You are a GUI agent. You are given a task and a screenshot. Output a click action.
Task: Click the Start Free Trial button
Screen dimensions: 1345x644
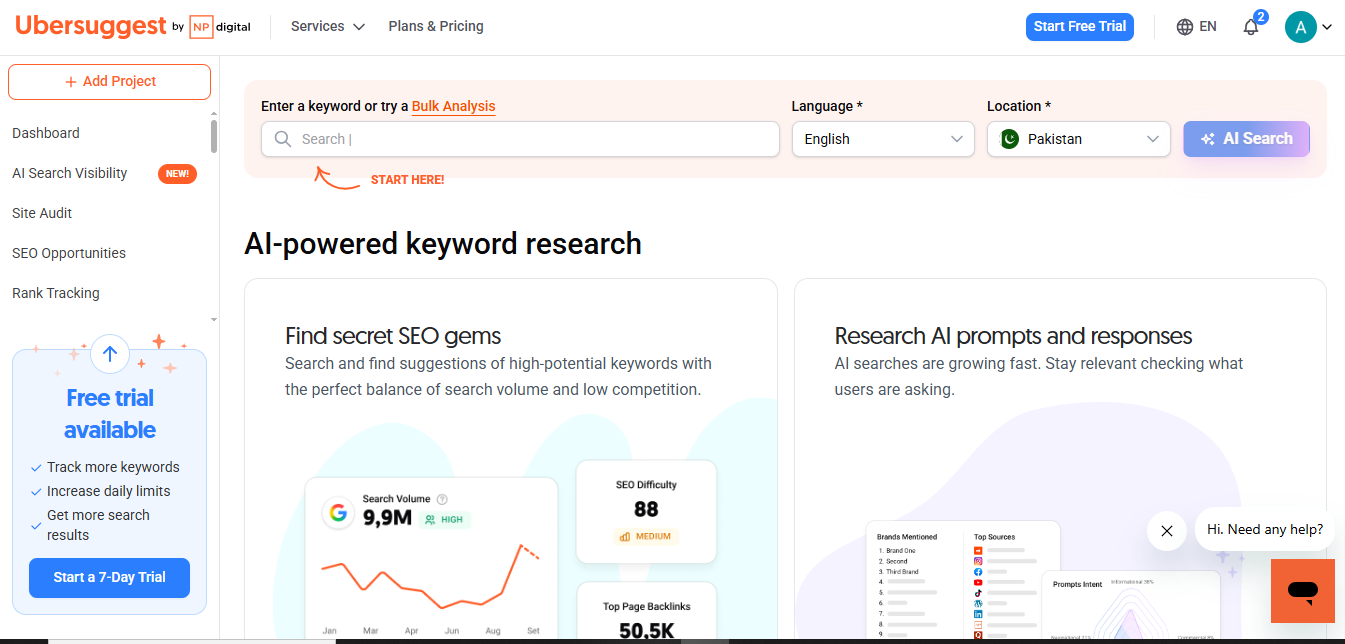point(1080,27)
